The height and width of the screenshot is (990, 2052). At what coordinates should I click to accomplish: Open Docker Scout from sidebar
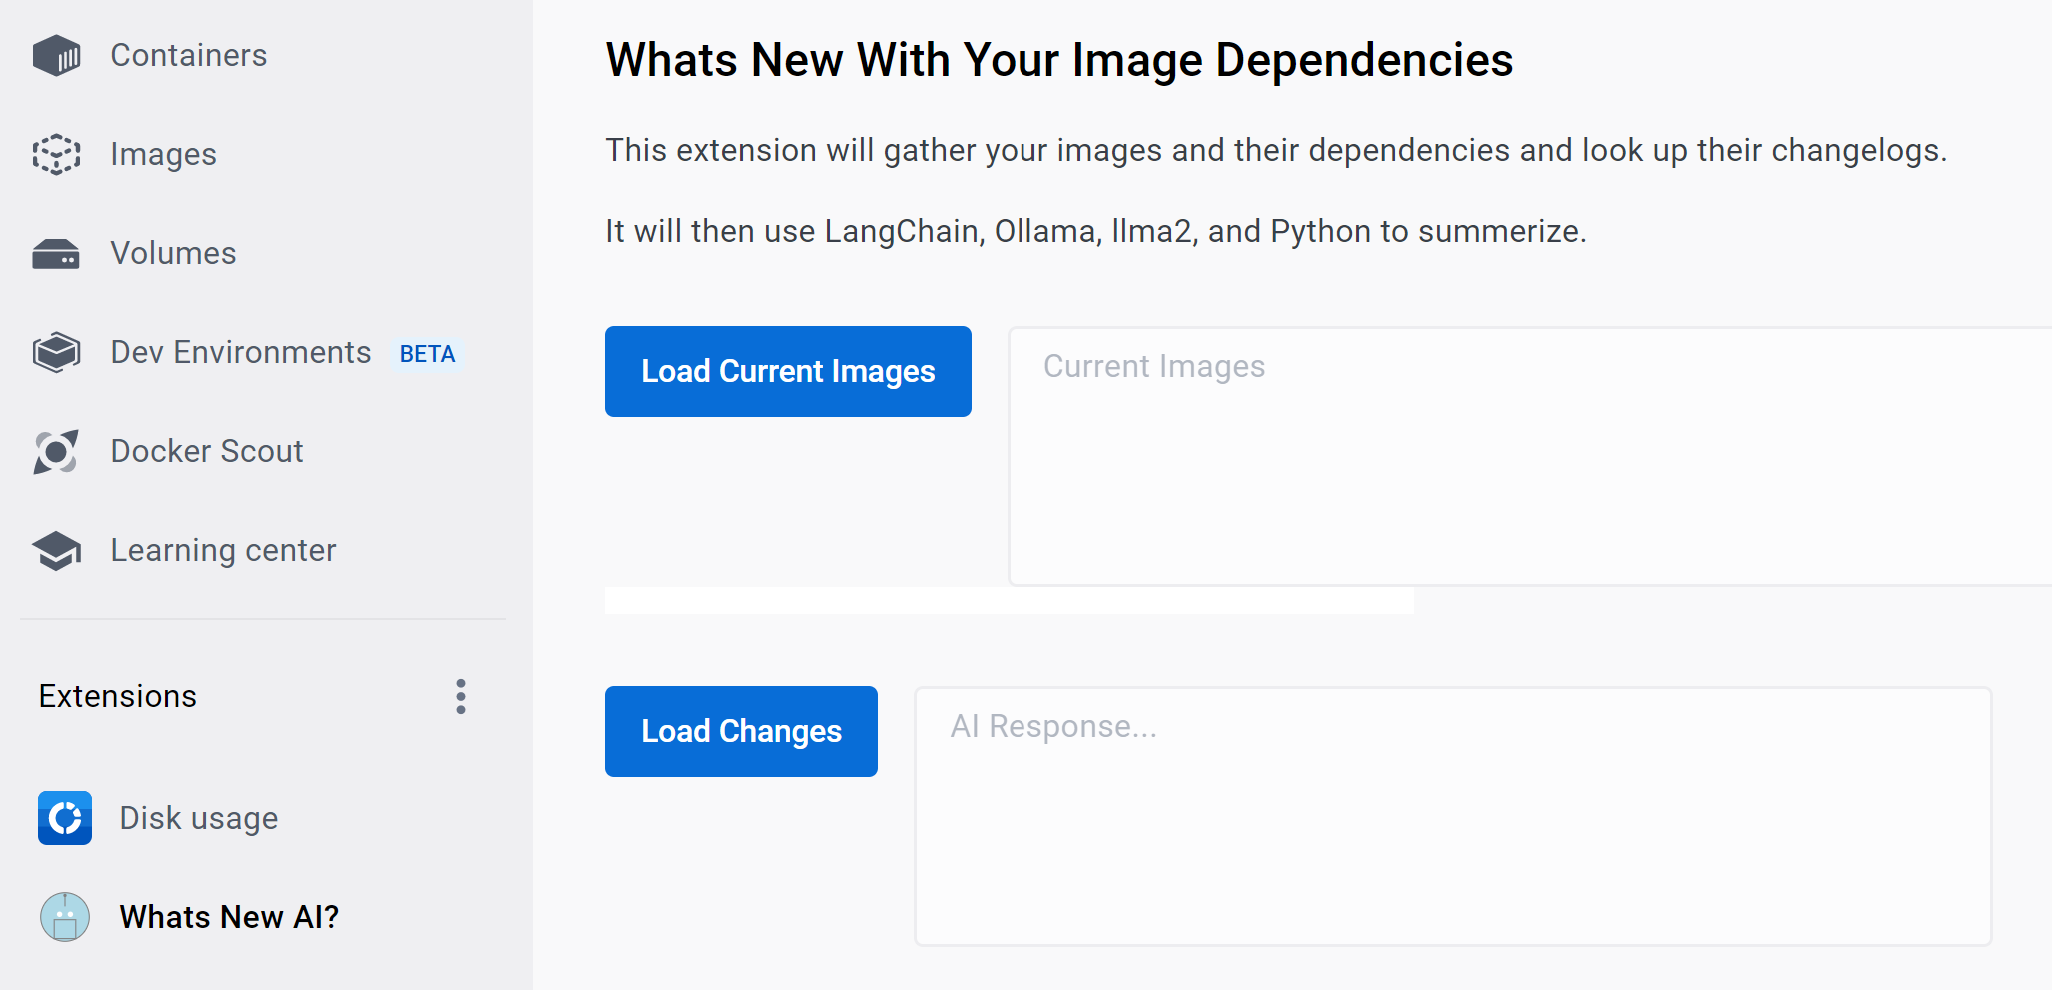pyautogui.click(x=207, y=451)
